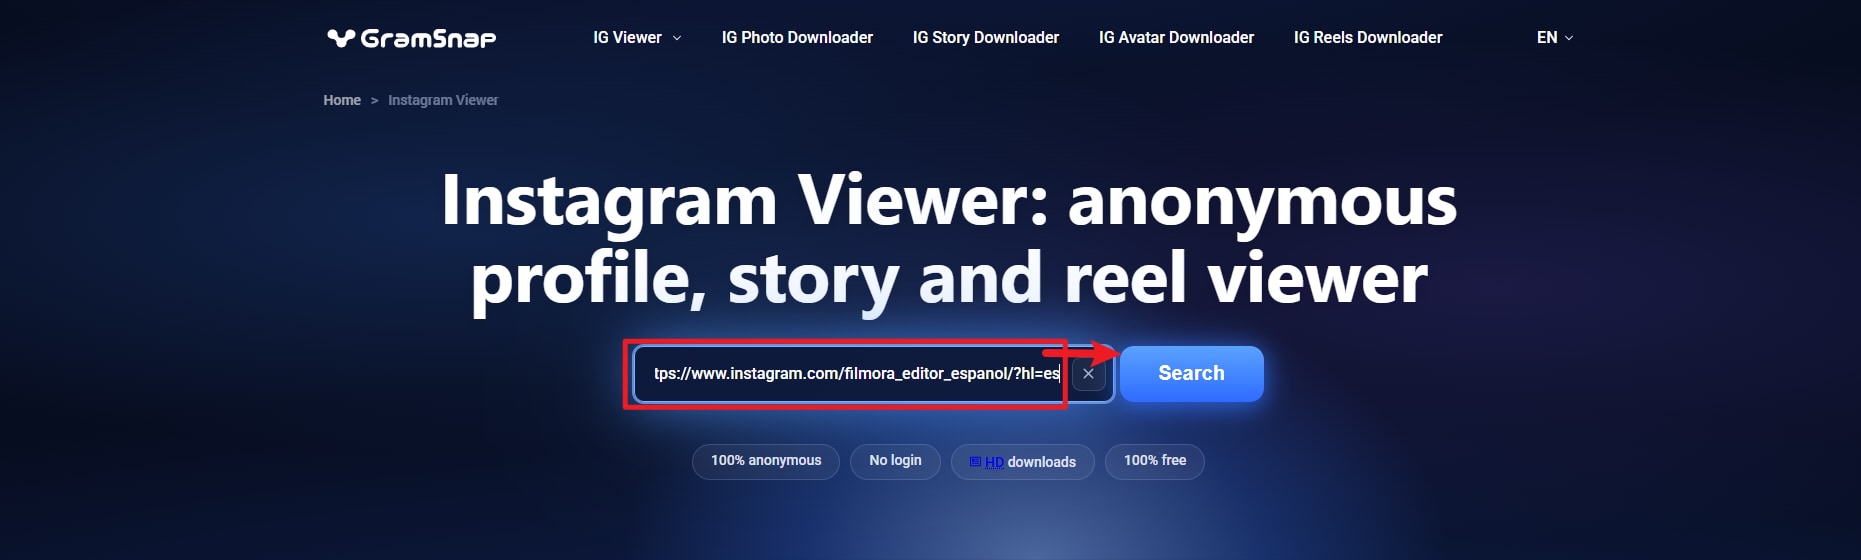Click the 100% free badge
The width and height of the screenshot is (1861, 560).
coord(1155,461)
